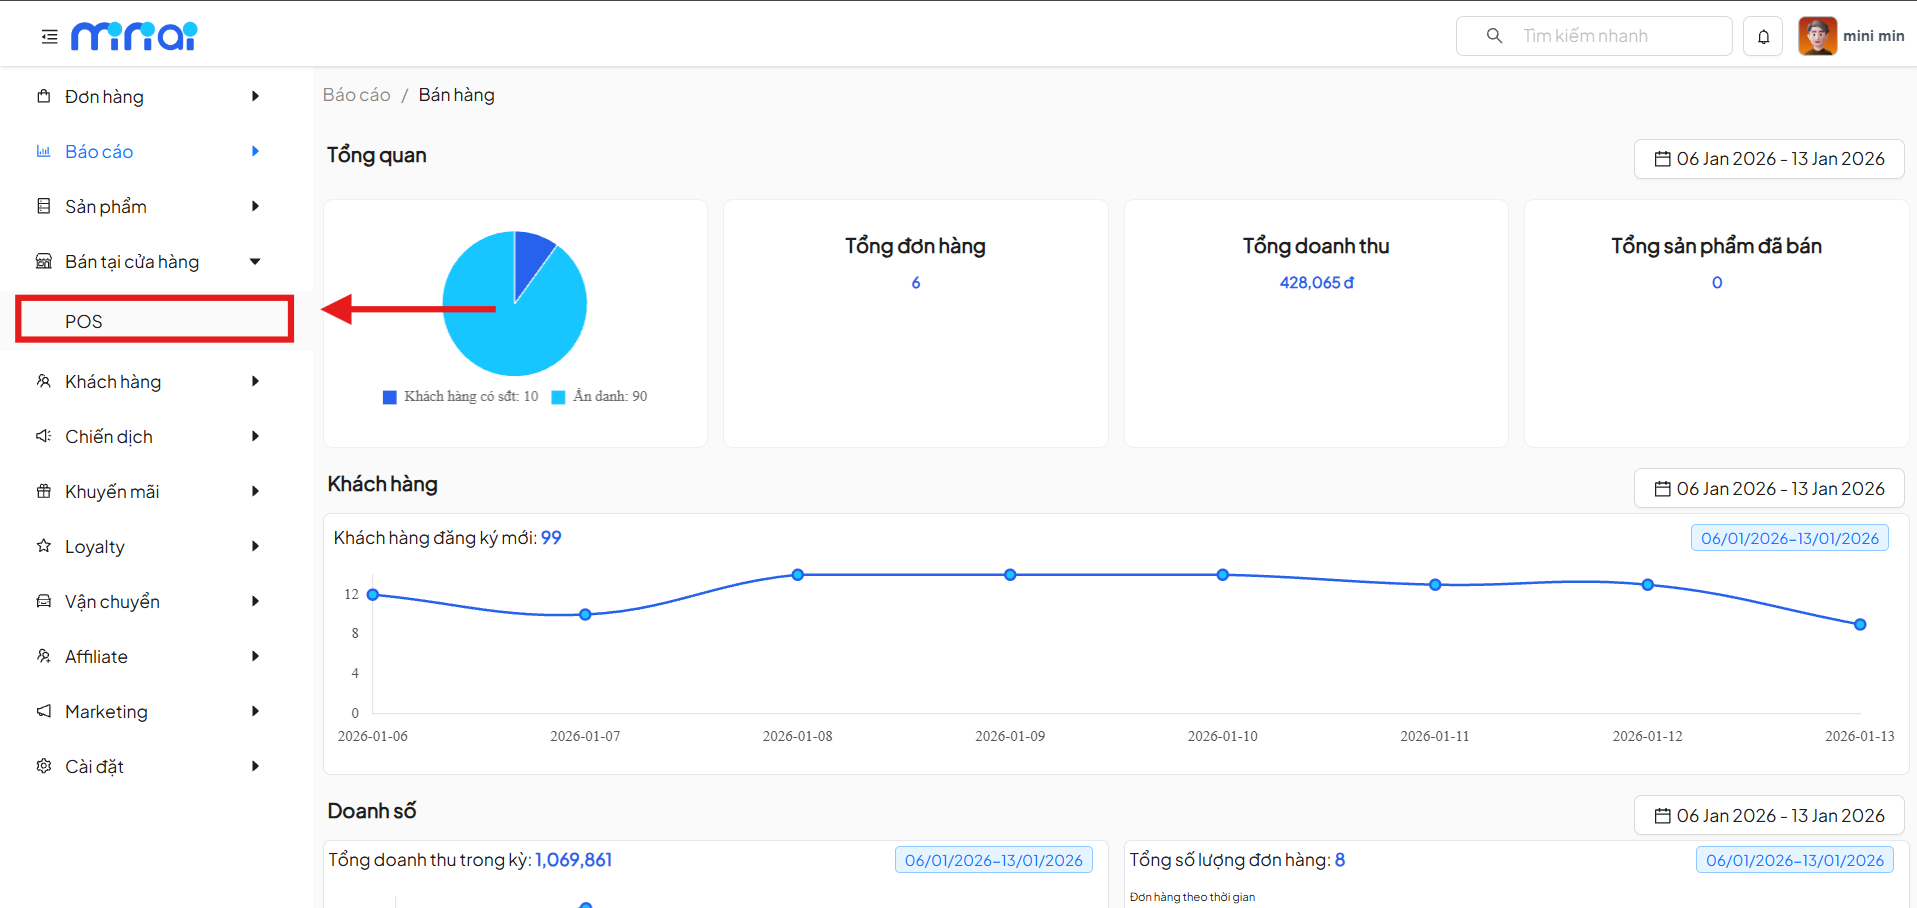Click the Khuyến mãi gift icon
Image resolution: width=1917 pixels, height=908 pixels.
[44, 491]
